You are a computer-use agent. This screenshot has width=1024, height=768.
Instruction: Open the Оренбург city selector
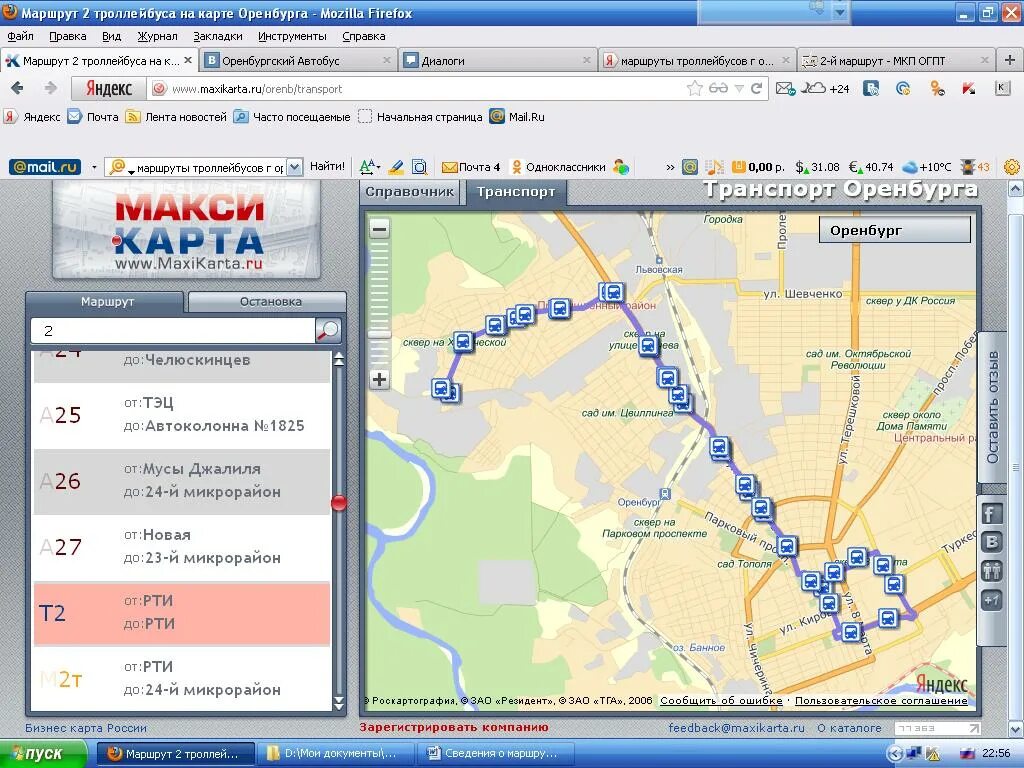[x=895, y=230]
